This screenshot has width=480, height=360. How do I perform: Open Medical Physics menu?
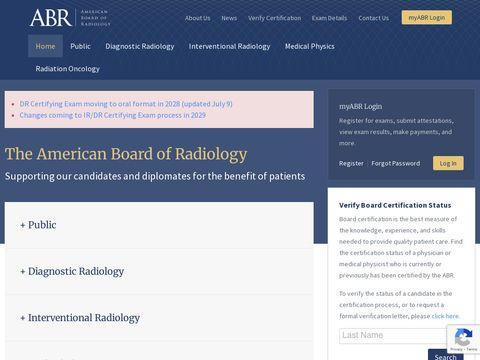click(x=310, y=46)
